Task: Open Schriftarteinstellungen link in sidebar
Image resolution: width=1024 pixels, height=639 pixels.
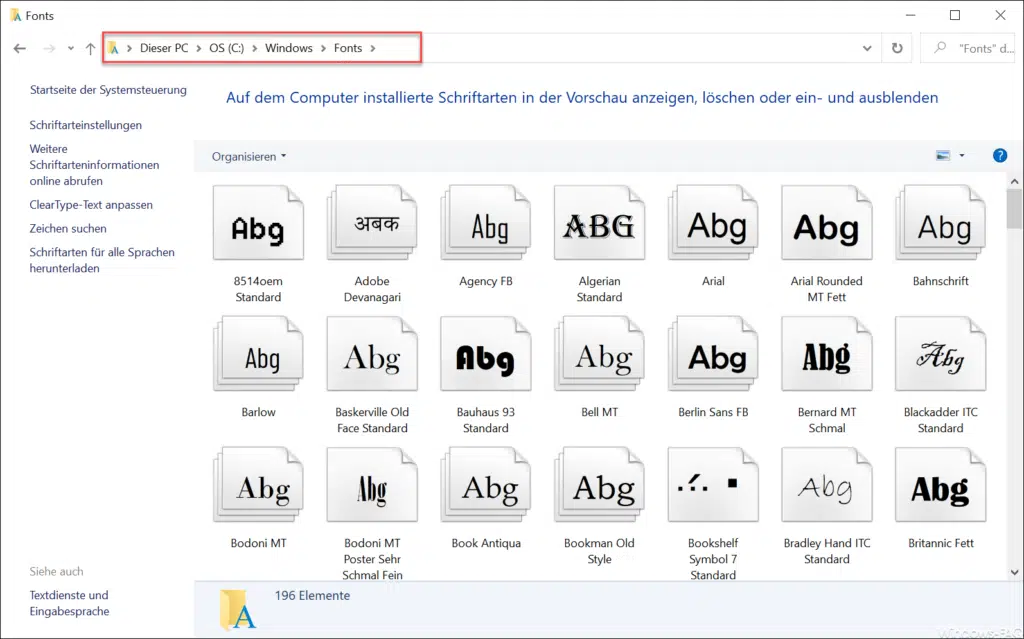Action: click(x=86, y=125)
